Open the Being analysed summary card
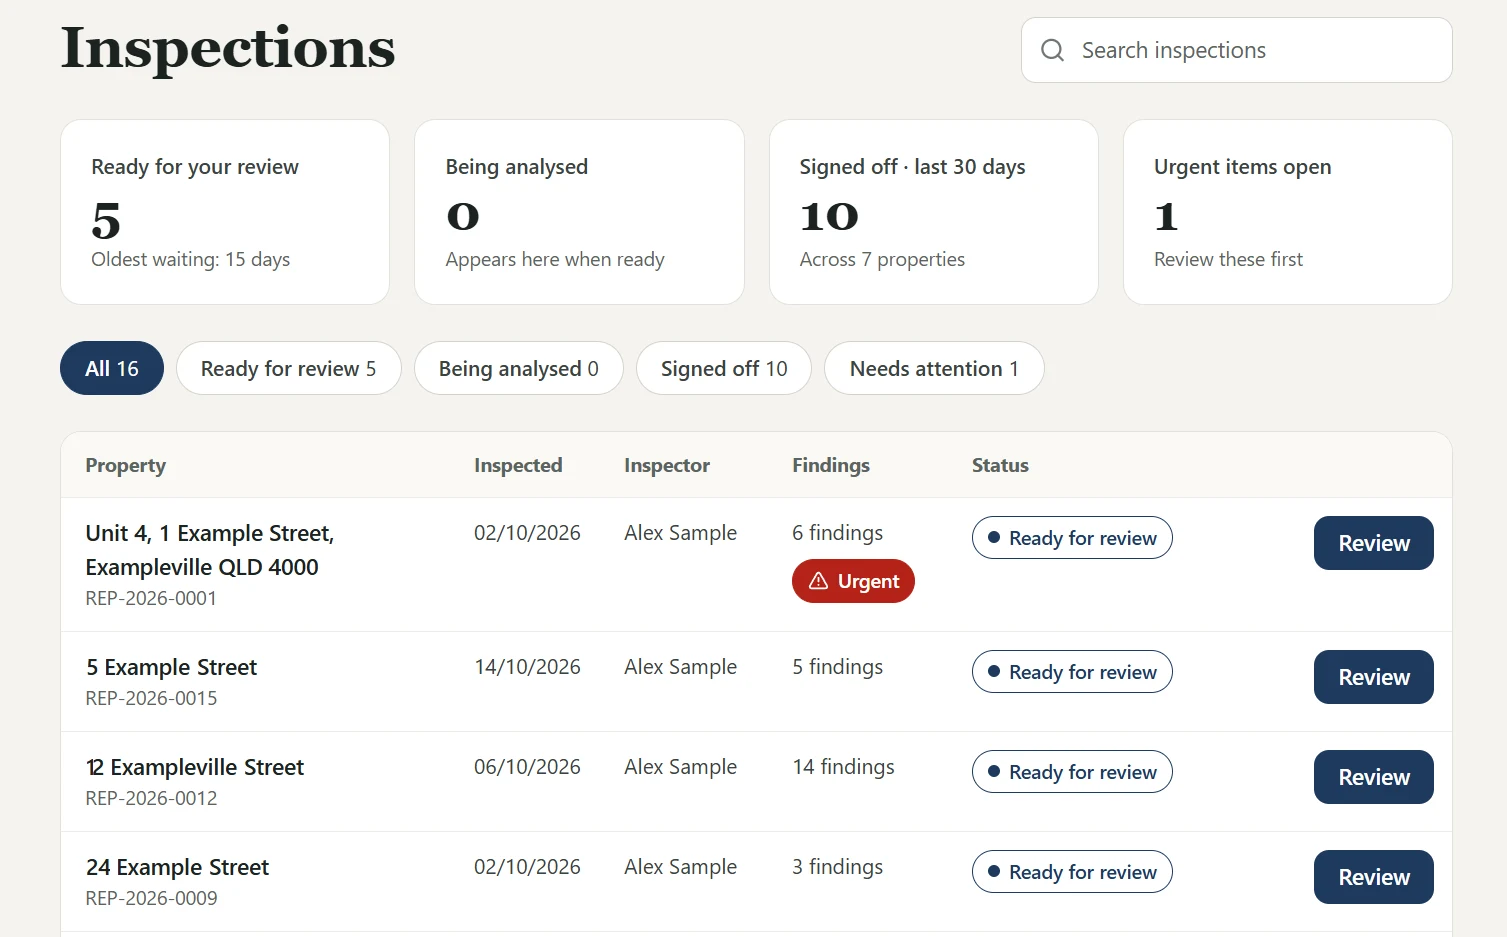Viewport: 1507px width, 937px height. pos(579,212)
